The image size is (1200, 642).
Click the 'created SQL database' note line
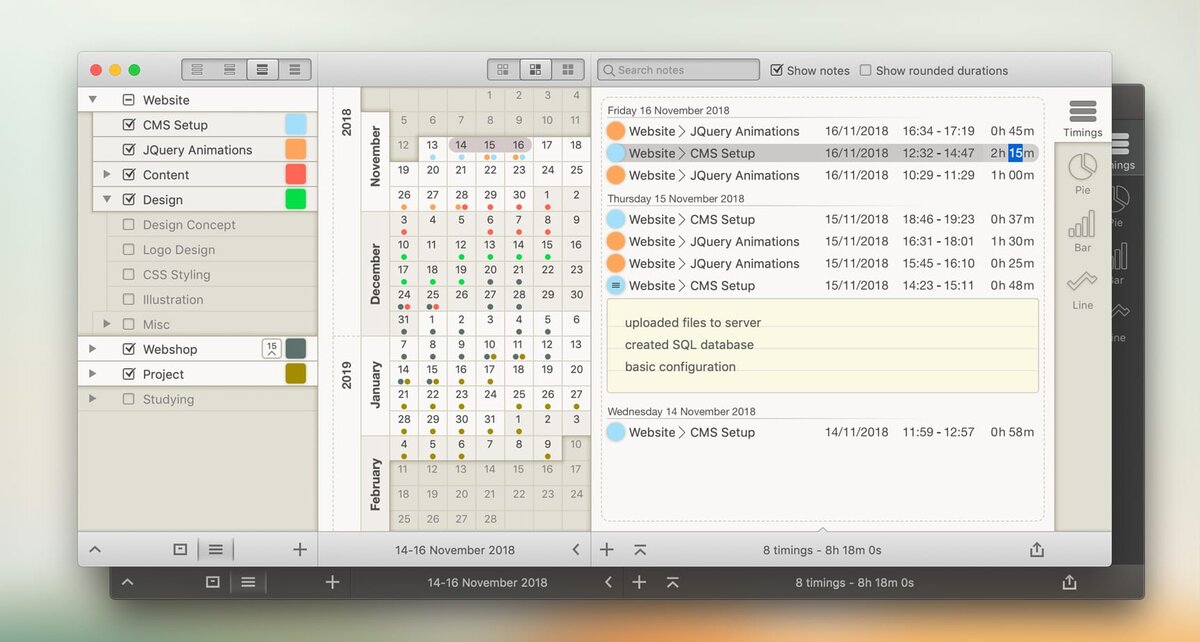point(689,345)
